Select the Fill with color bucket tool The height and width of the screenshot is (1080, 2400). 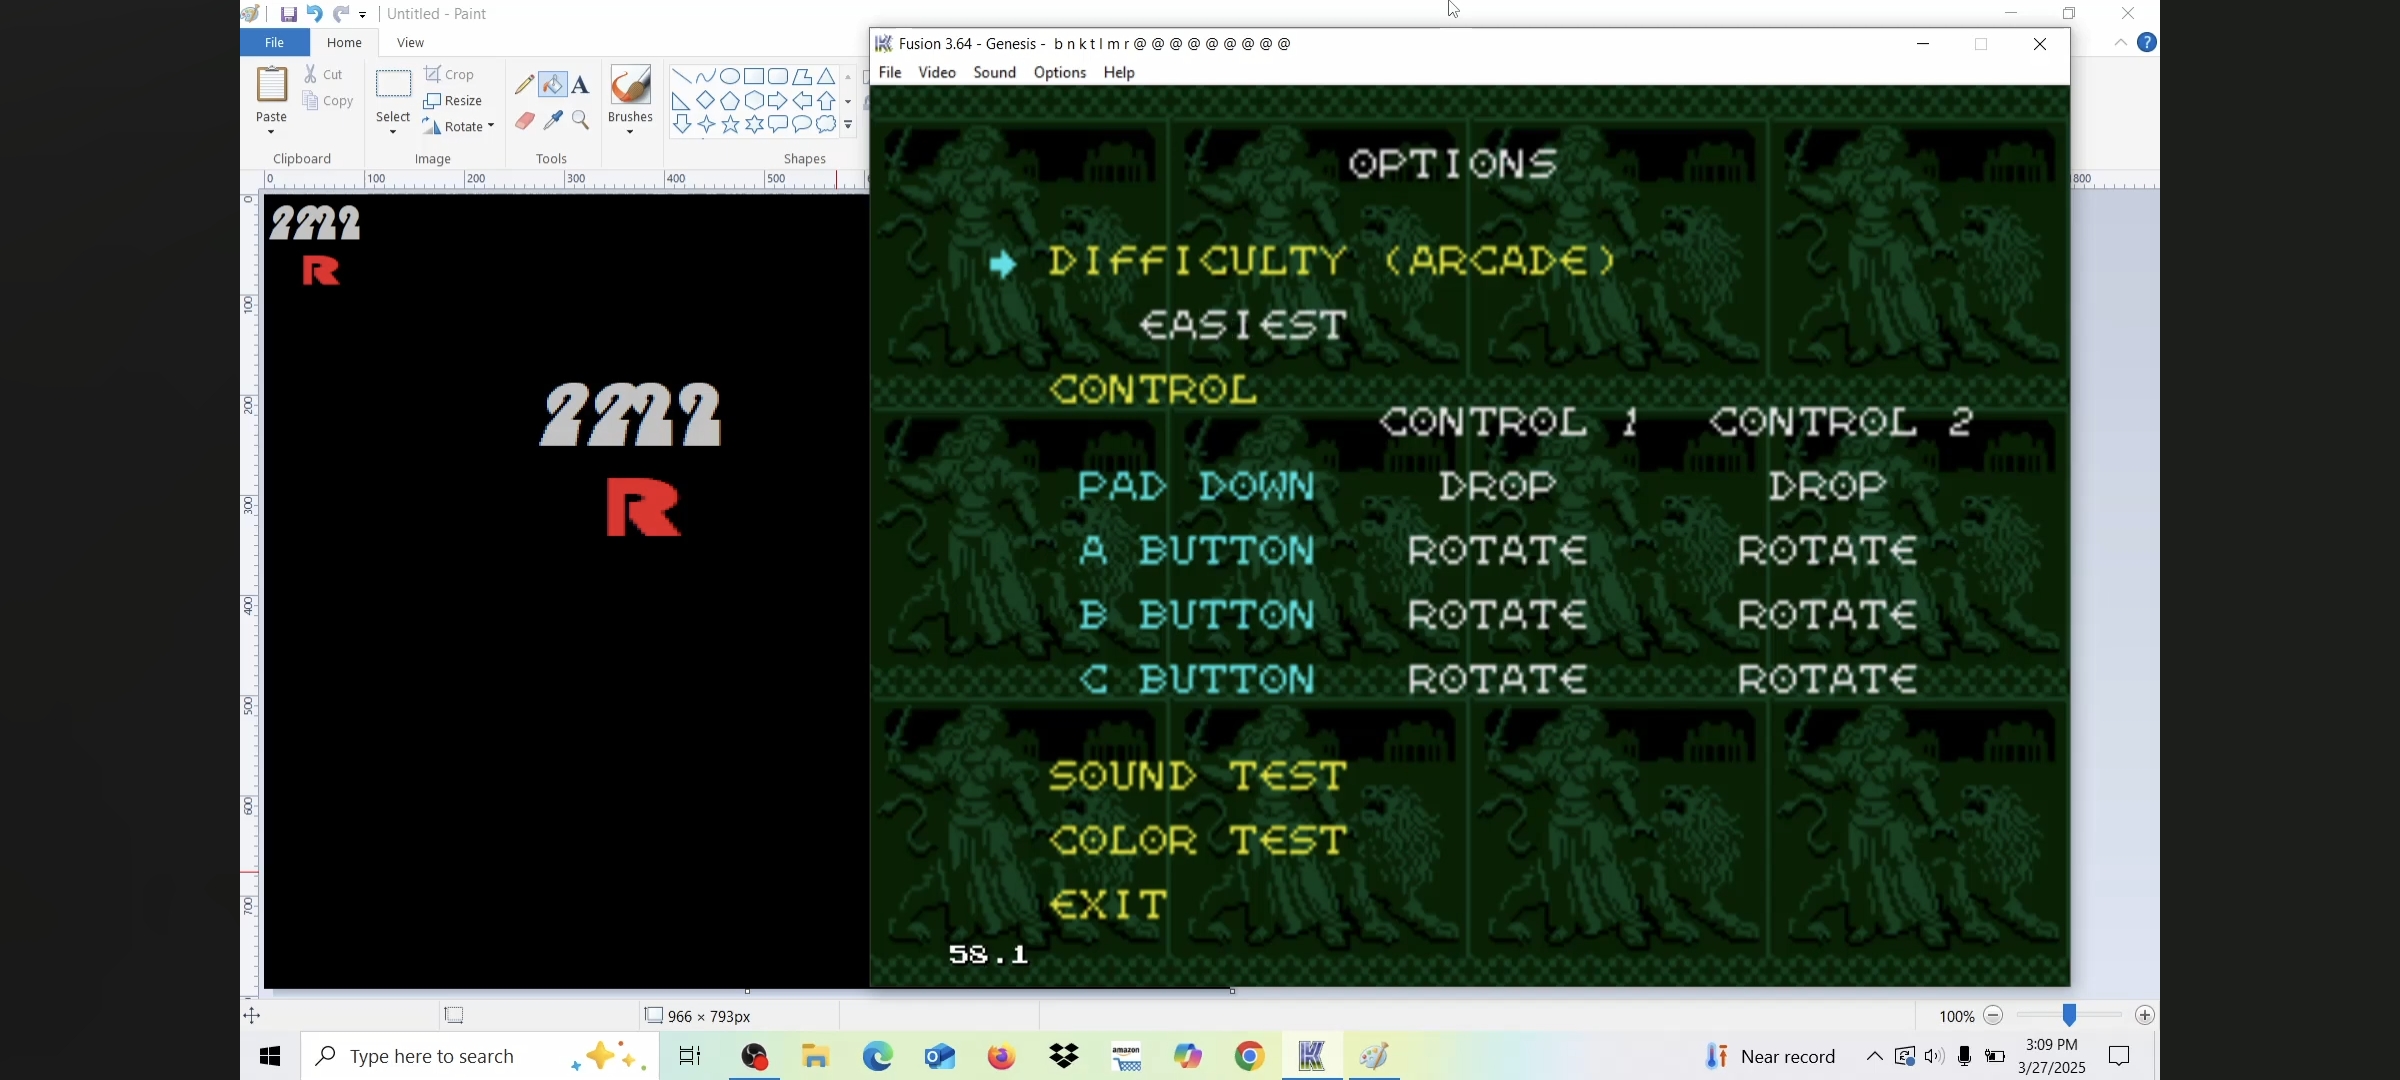click(553, 85)
